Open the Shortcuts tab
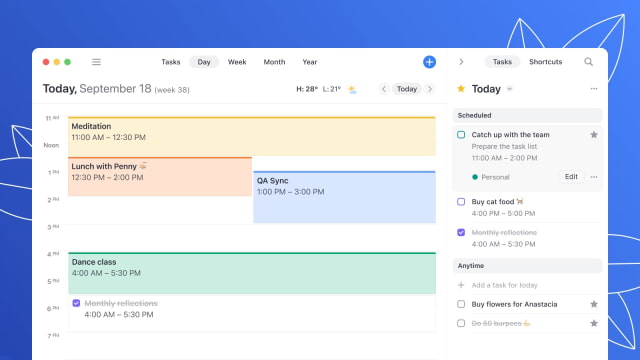The width and height of the screenshot is (640, 360). click(x=546, y=62)
